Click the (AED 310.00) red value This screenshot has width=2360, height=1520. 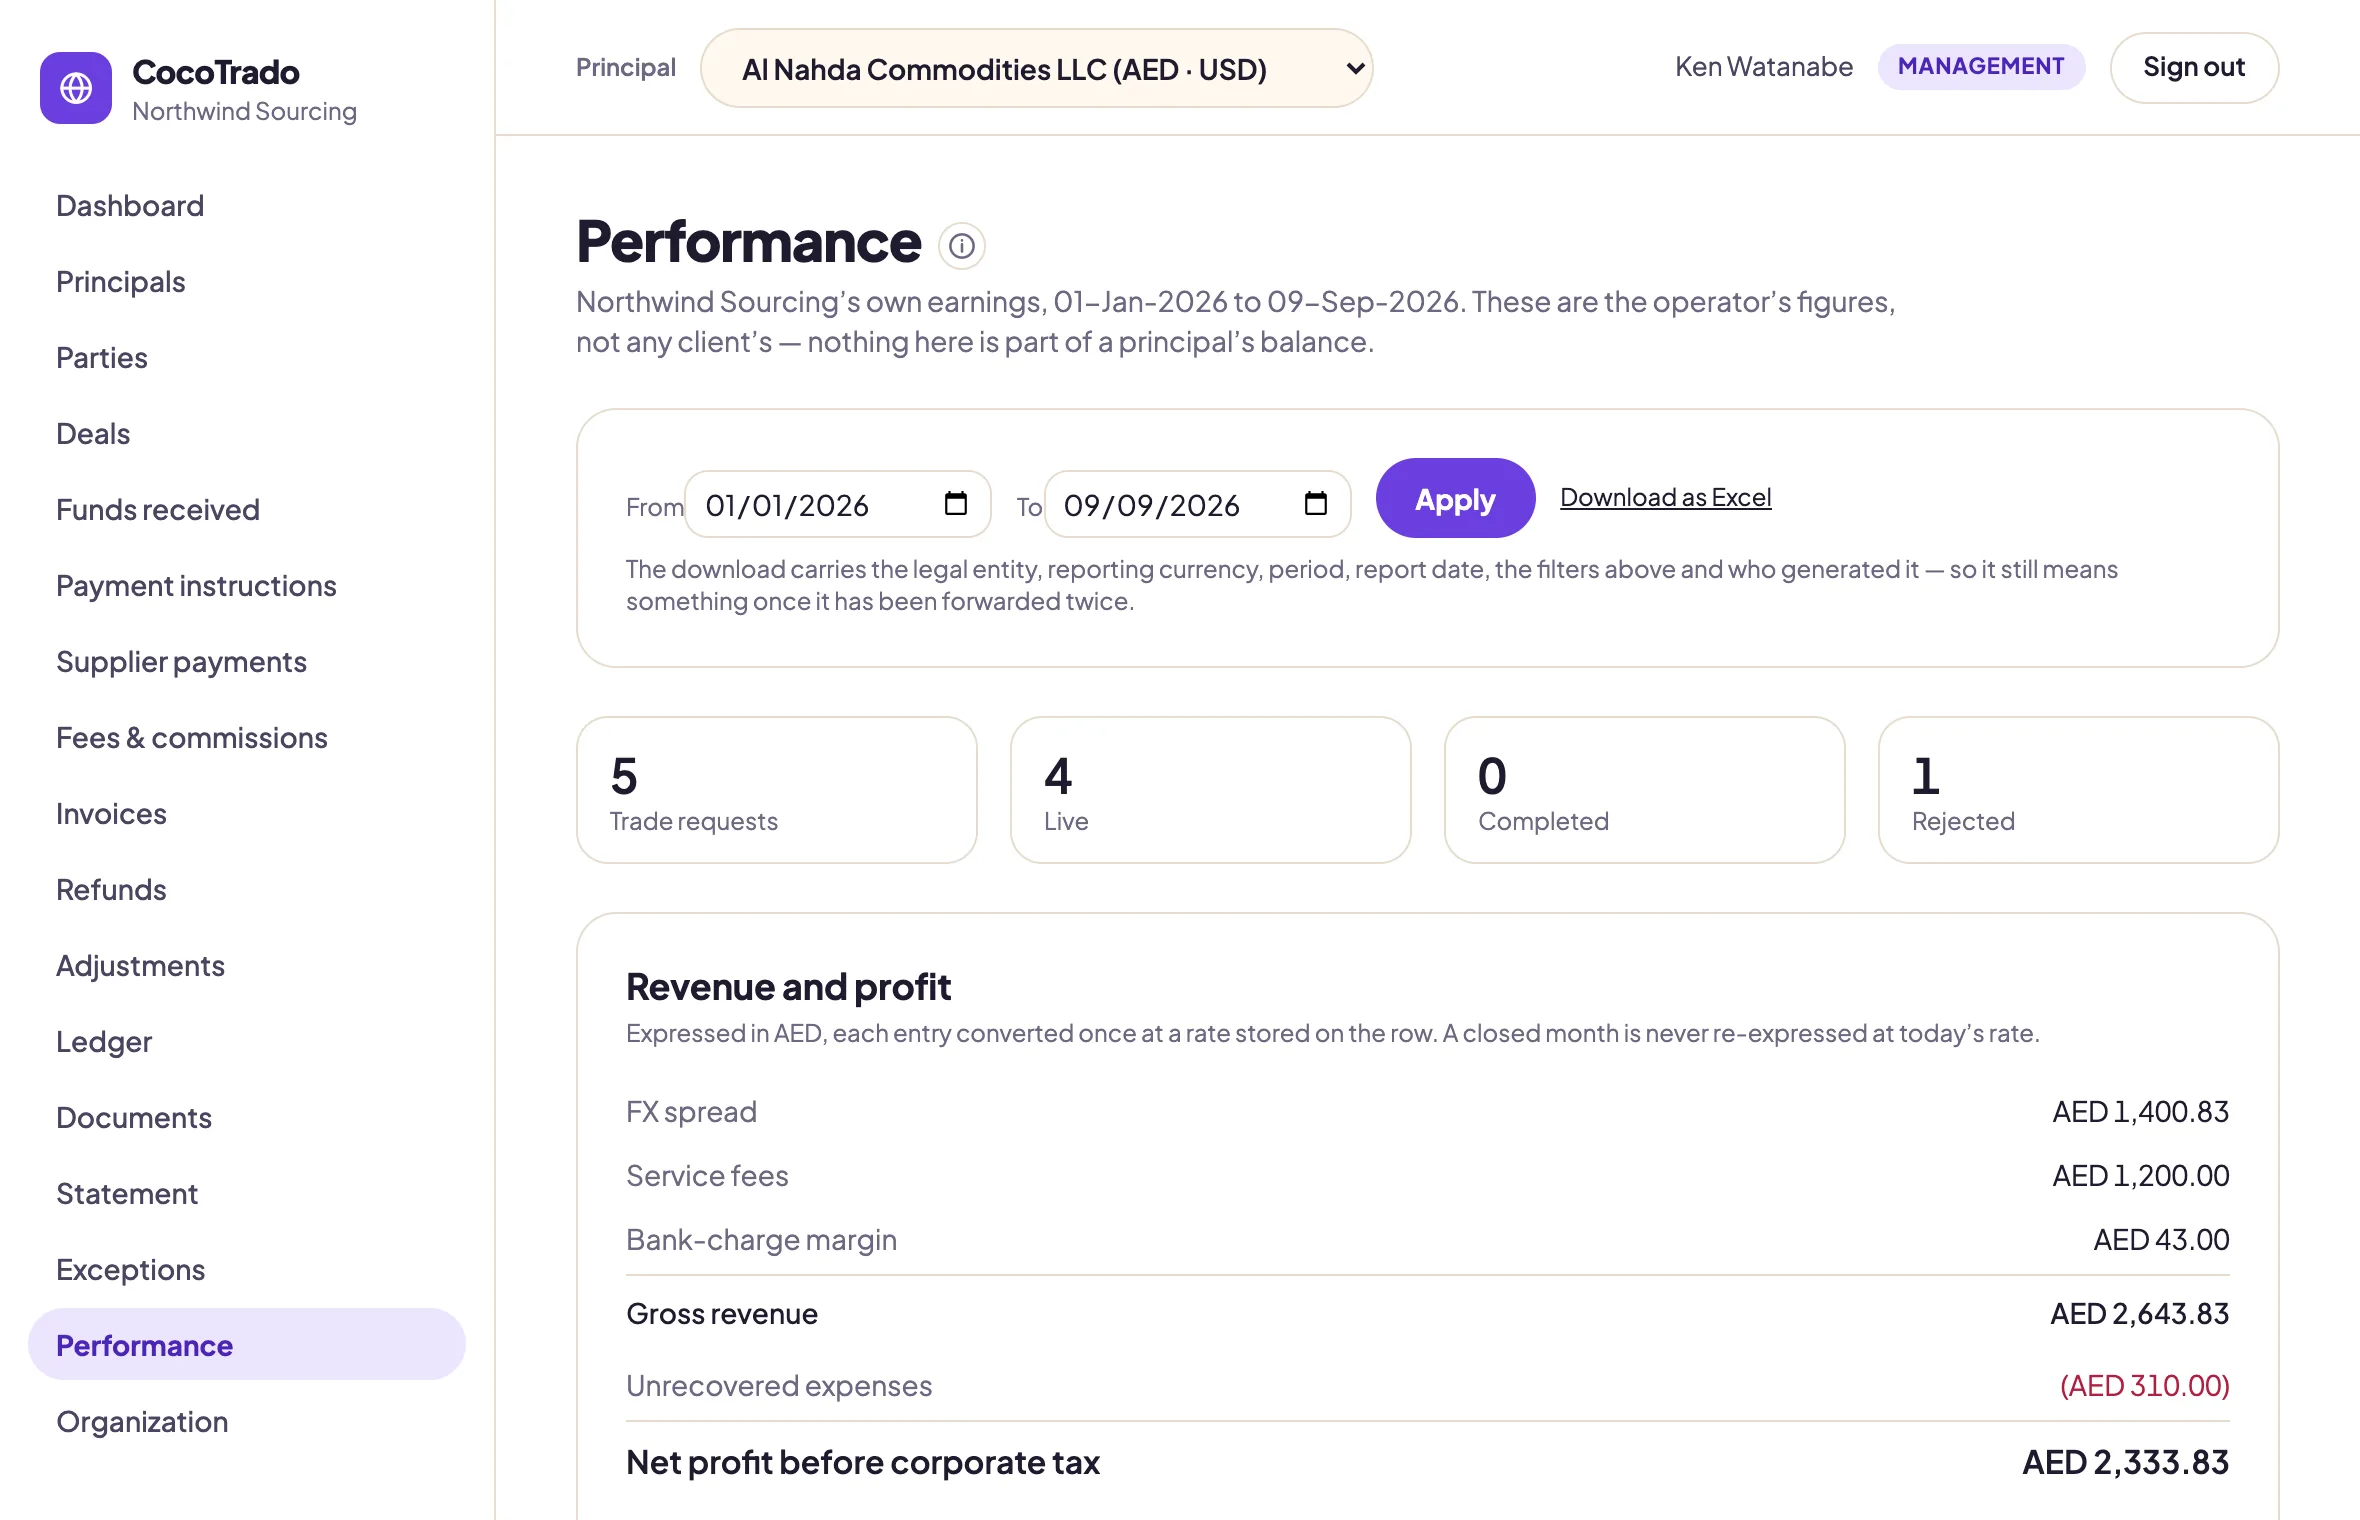tap(2144, 1386)
